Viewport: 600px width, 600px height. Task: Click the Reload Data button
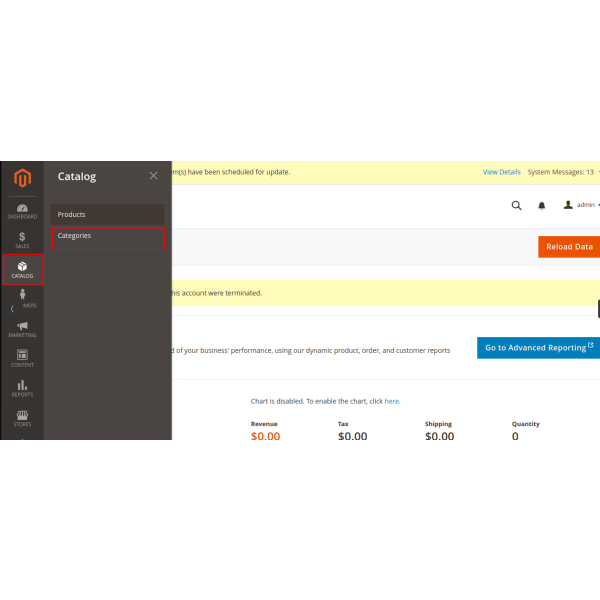click(568, 247)
